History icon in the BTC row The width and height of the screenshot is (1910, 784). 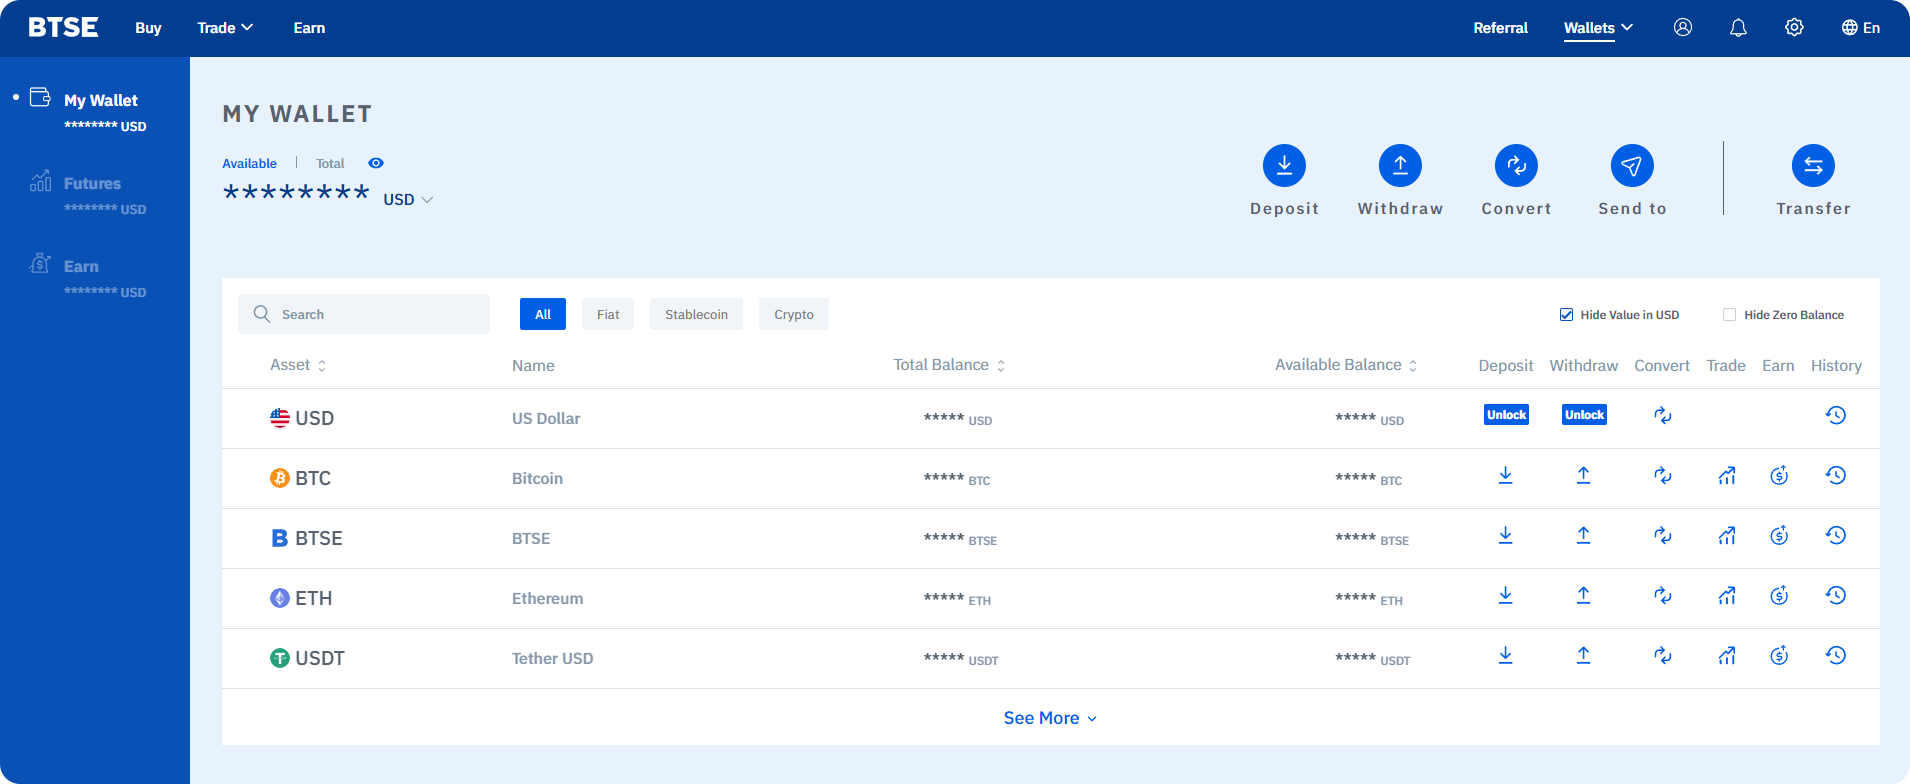click(x=1836, y=475)
